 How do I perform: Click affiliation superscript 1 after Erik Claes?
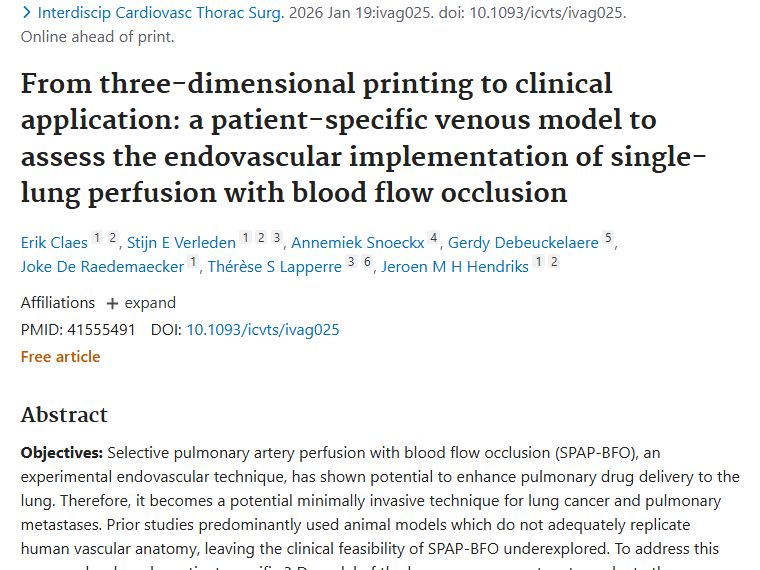pos(97,238)
